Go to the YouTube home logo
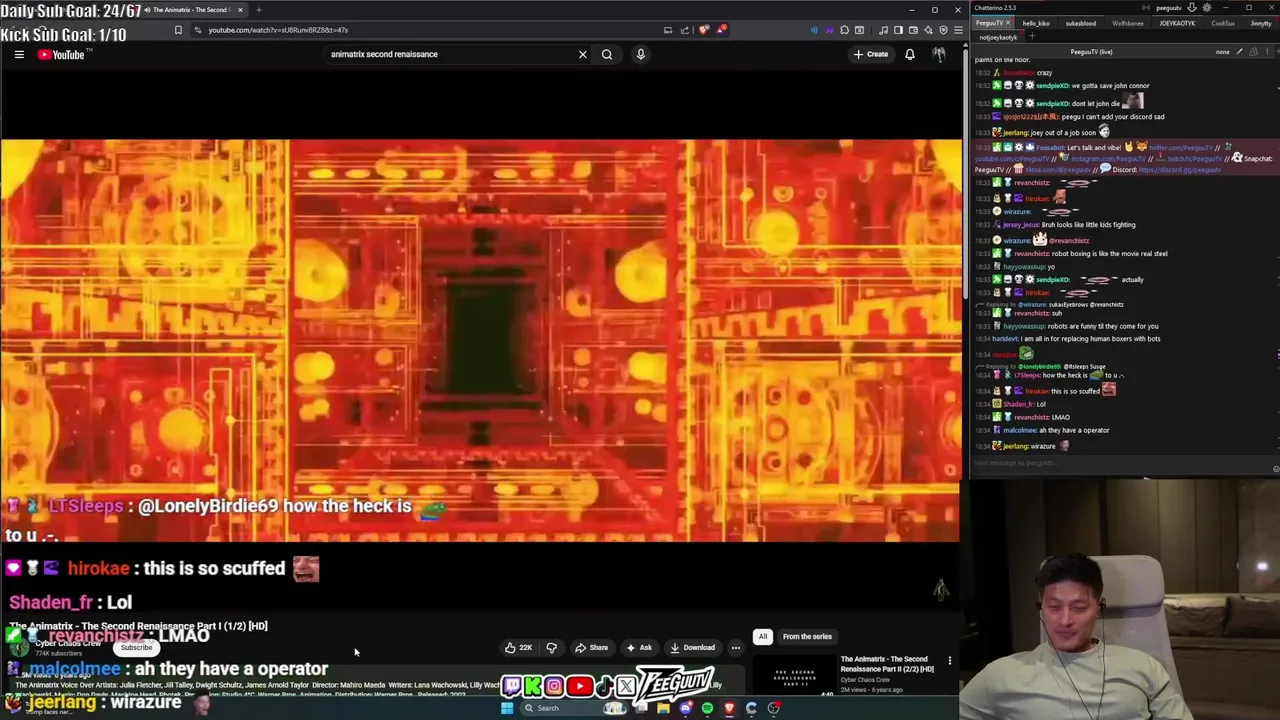 pyautogui.click(x=61, y=54)
